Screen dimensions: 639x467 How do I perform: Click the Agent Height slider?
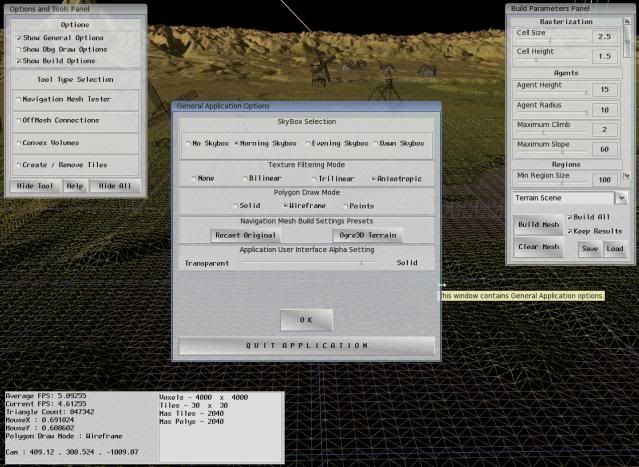553,93
